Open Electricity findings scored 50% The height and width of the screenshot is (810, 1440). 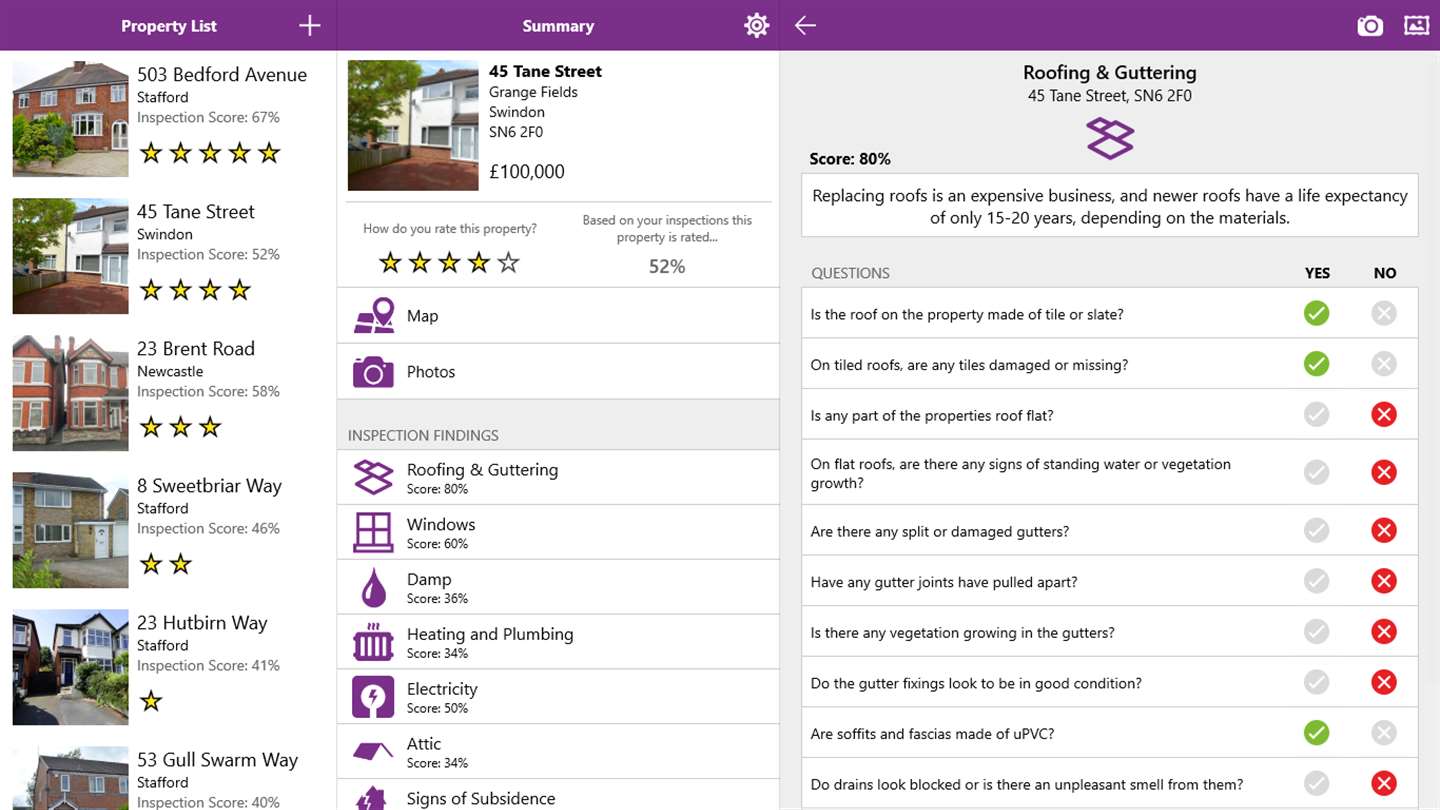click(558, 697)
